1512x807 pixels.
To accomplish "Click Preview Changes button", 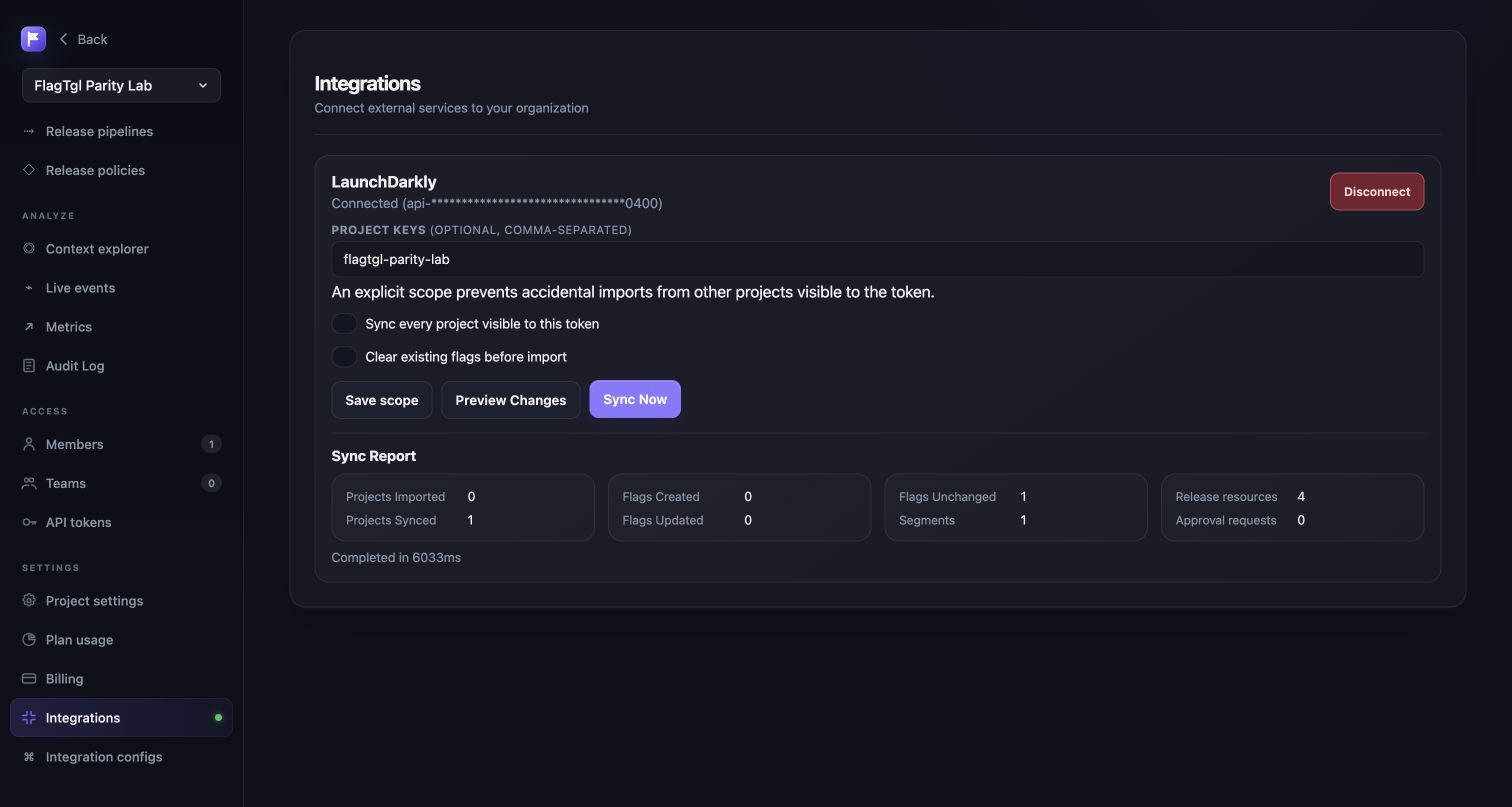I will tap(511, 400).
